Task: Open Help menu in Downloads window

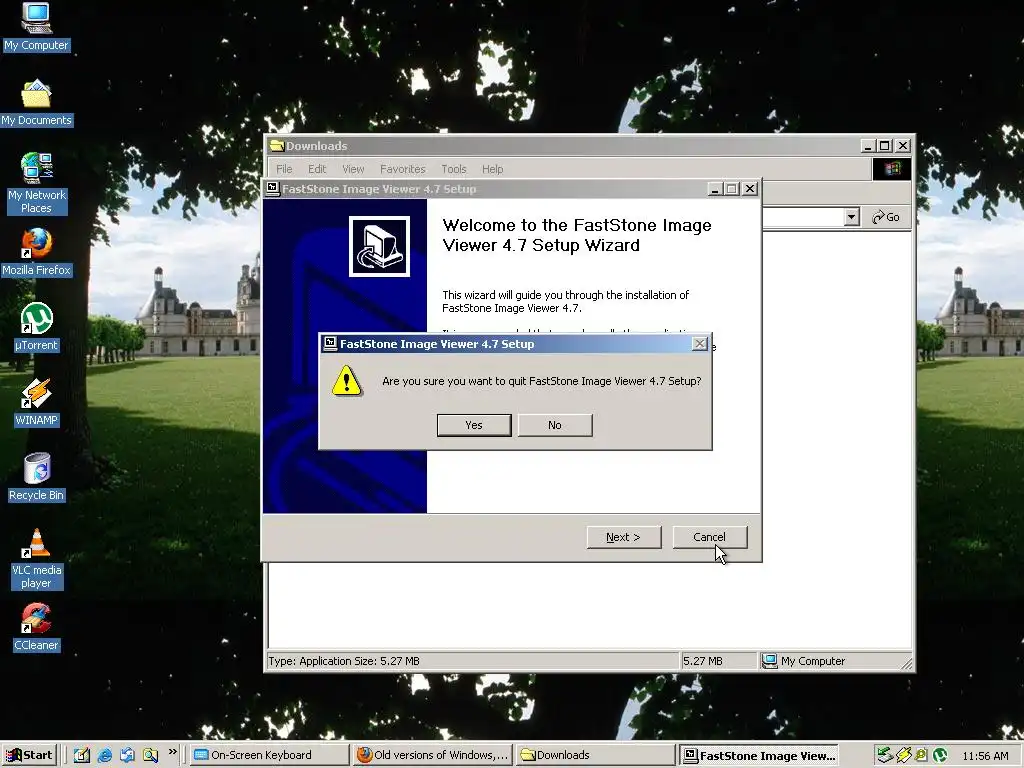Action: [x=492, y=169]
